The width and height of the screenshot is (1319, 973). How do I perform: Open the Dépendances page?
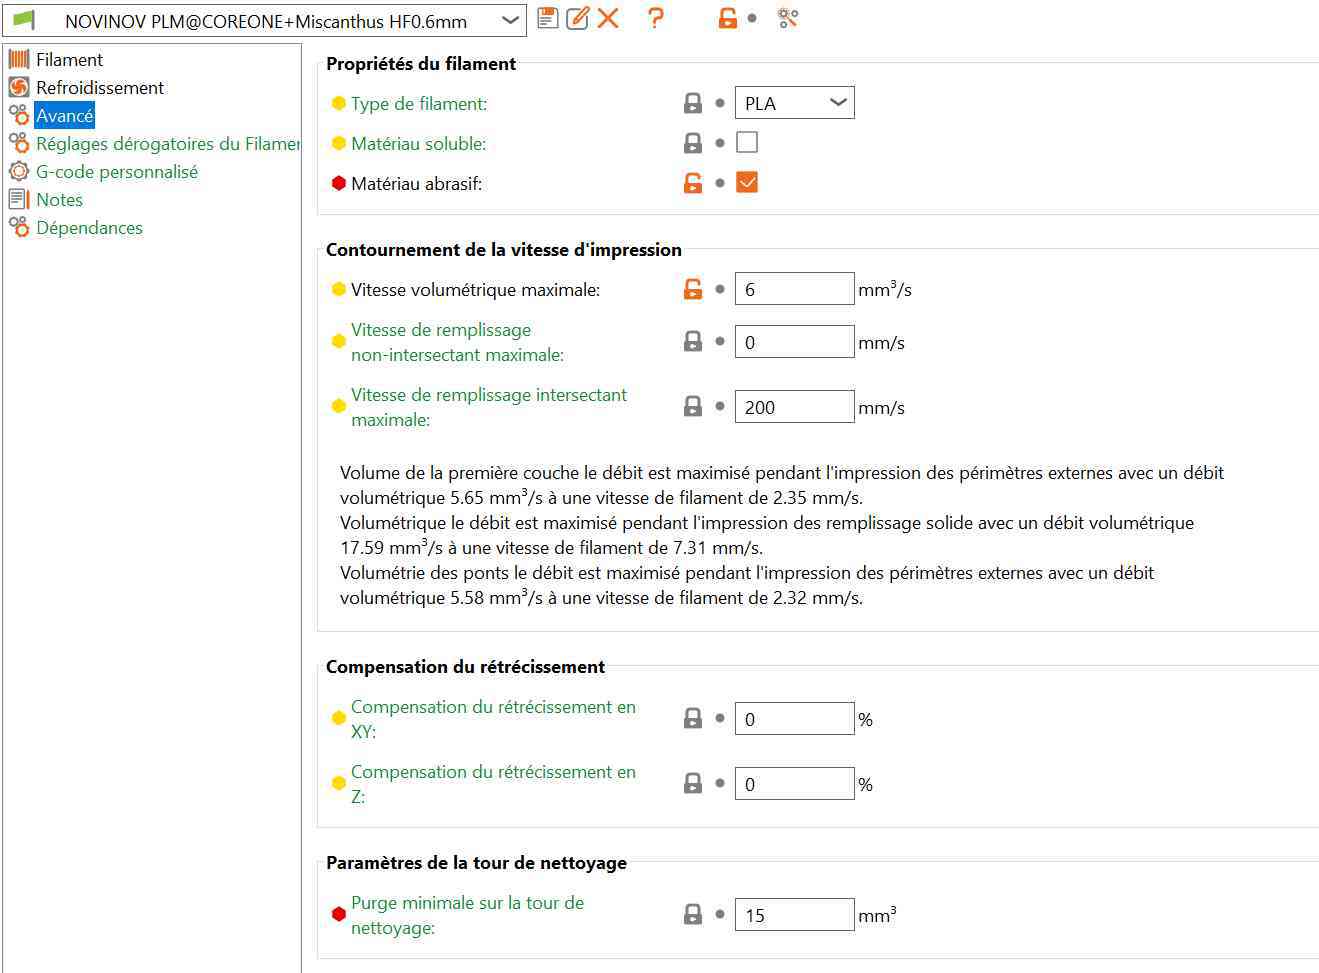click(89, 228)
